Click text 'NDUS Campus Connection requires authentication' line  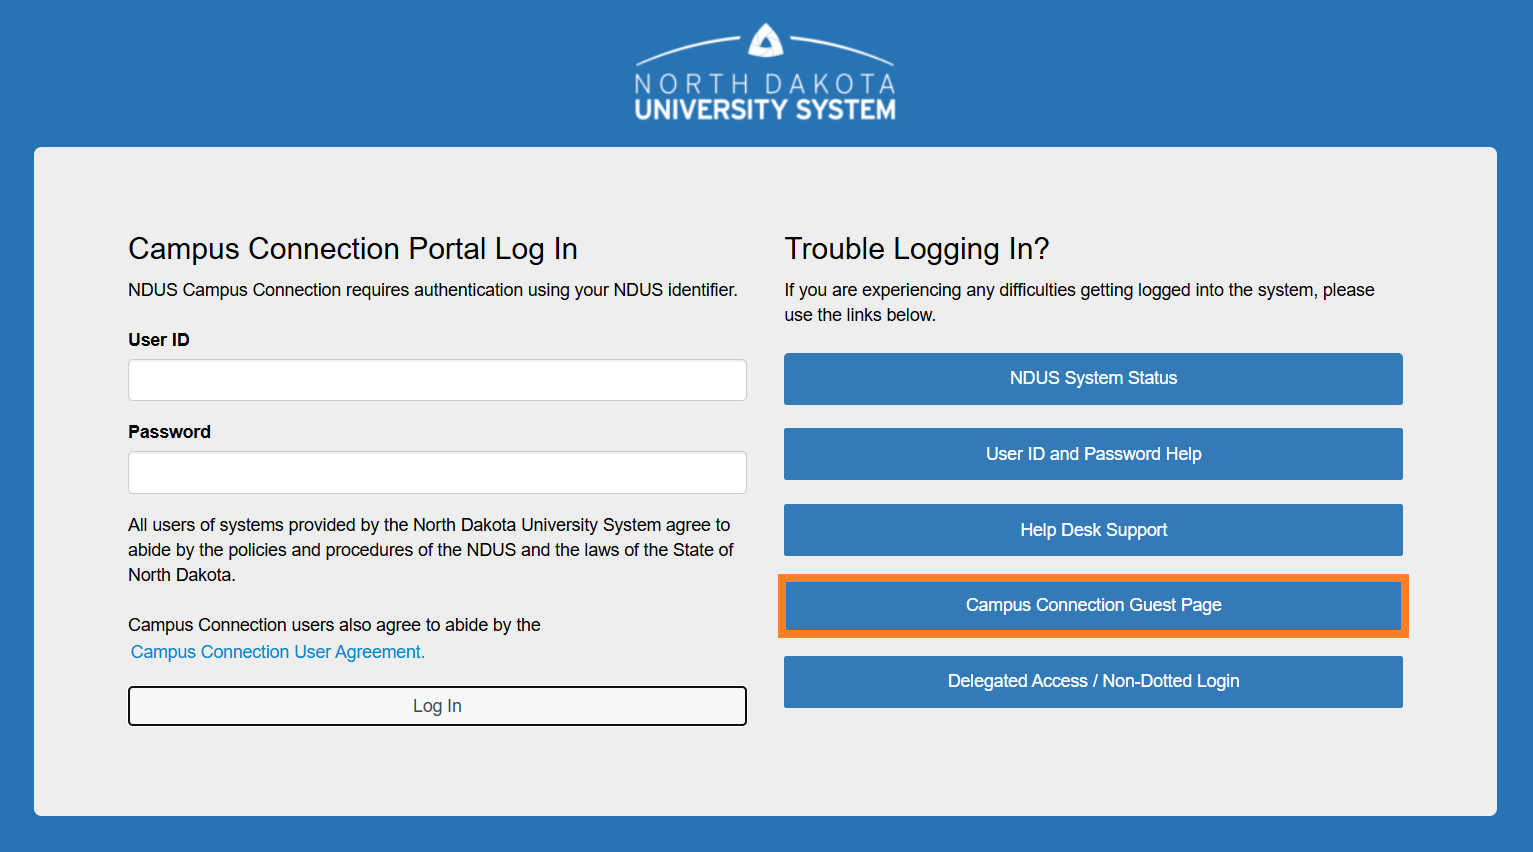coord(433,290)
